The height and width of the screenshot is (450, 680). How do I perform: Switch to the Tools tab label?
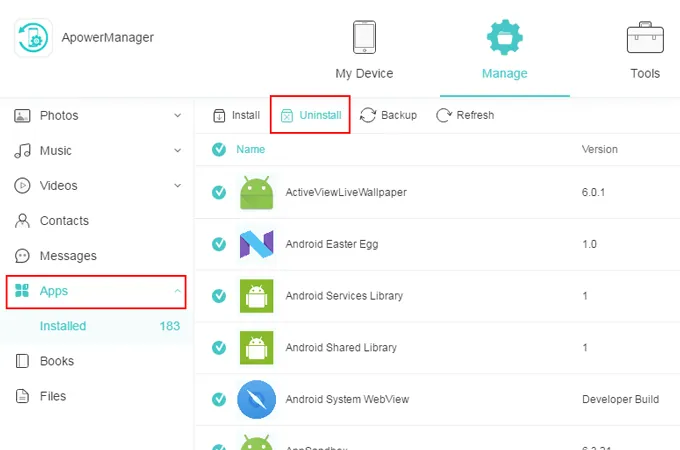click(645, 73)
